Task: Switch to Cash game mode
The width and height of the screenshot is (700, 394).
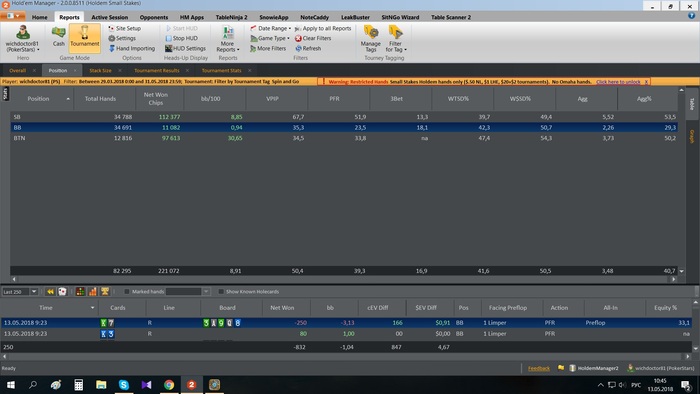Action: tap(58, 36)
